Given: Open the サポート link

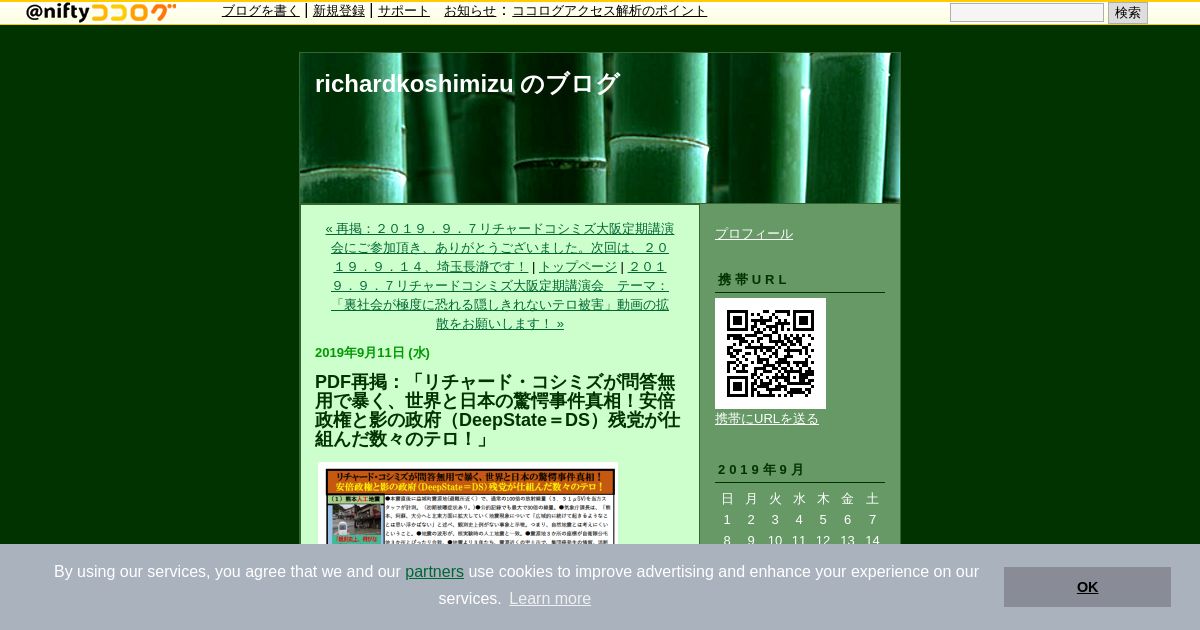Looking at the screenshot, I should tap(404, 11).
